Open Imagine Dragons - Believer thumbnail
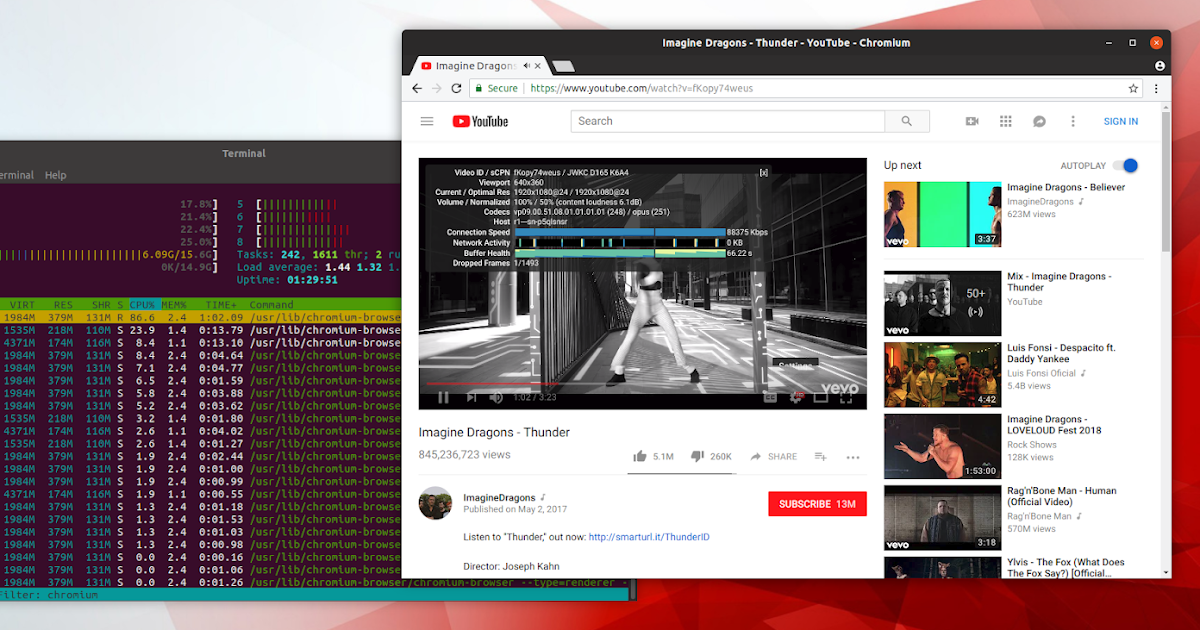 942,214
